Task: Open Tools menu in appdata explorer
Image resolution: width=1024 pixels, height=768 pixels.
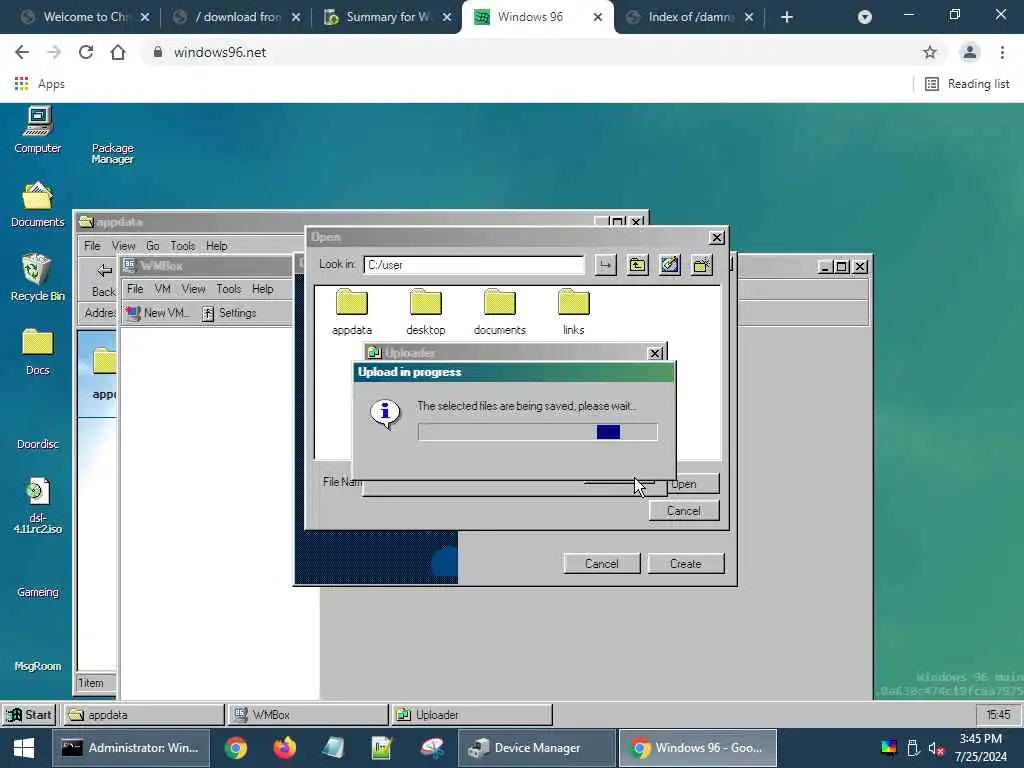Action: pyautogui.click(x=183, y=246)
